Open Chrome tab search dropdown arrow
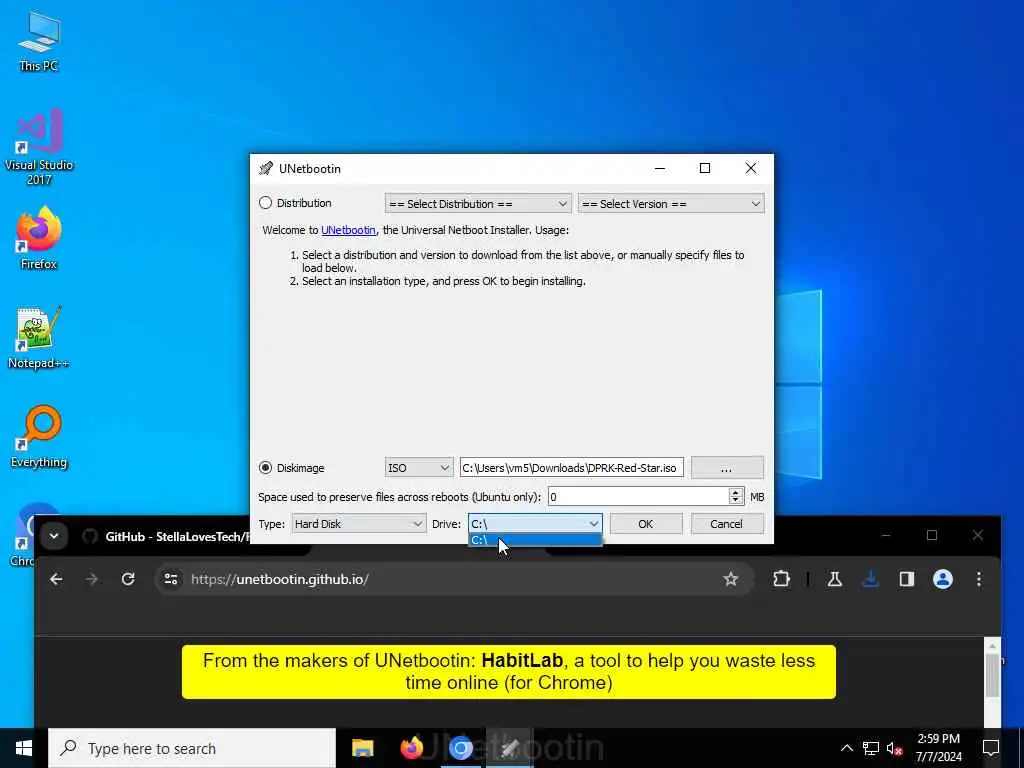Image resolution: width=1024 pixels, height=768 pixels. (x=54, y=536)
